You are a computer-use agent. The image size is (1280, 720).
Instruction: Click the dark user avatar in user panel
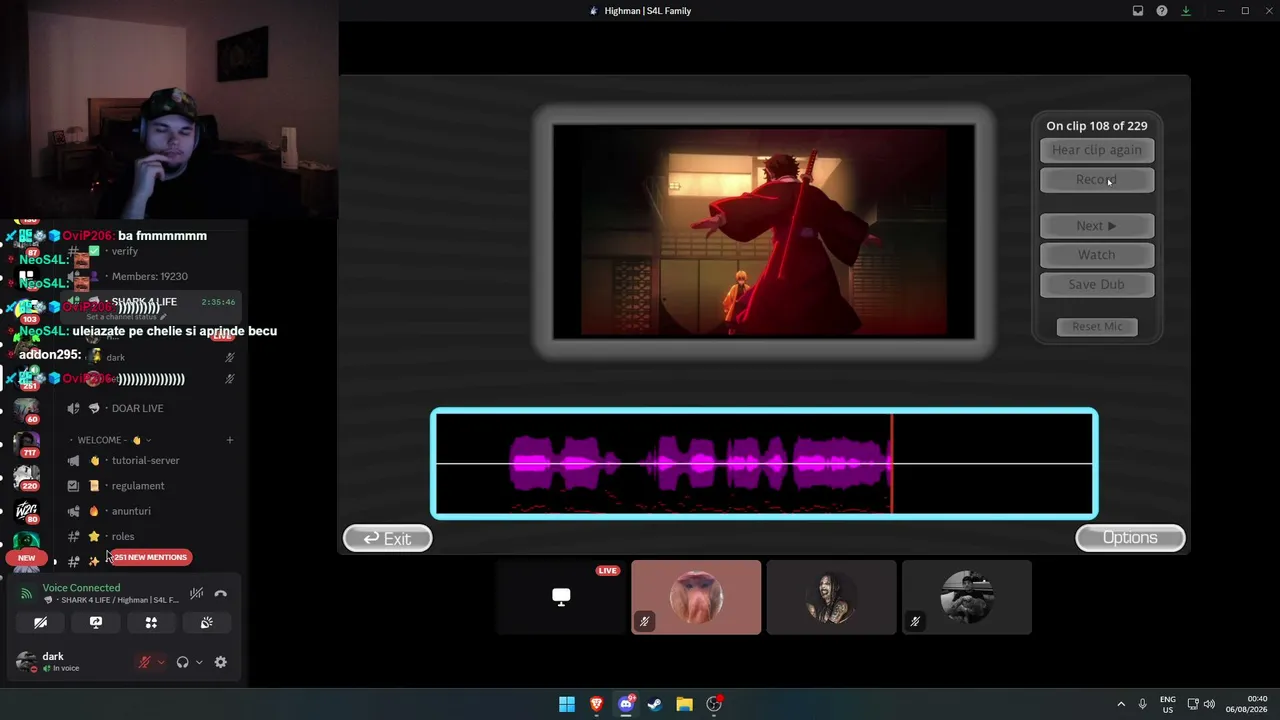coord(26,662)
